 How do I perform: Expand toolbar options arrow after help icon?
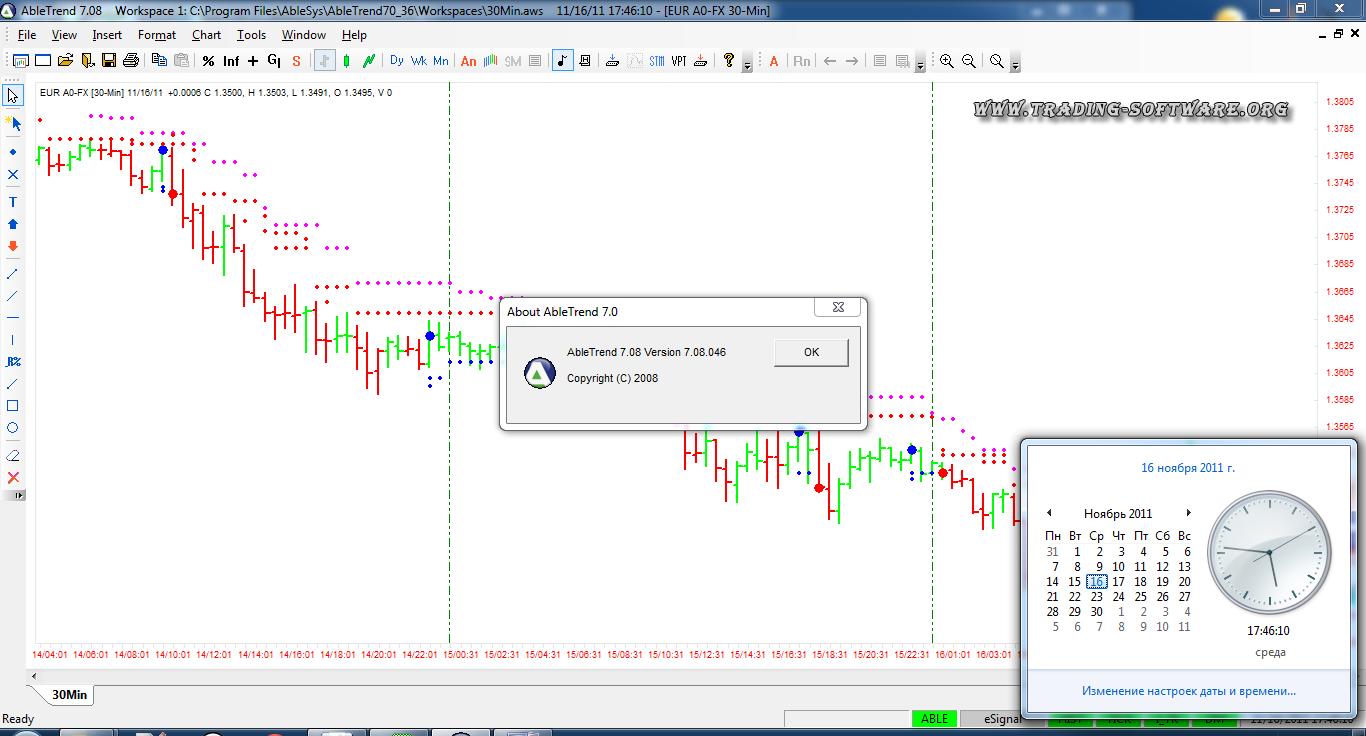[x=747, y=66]
